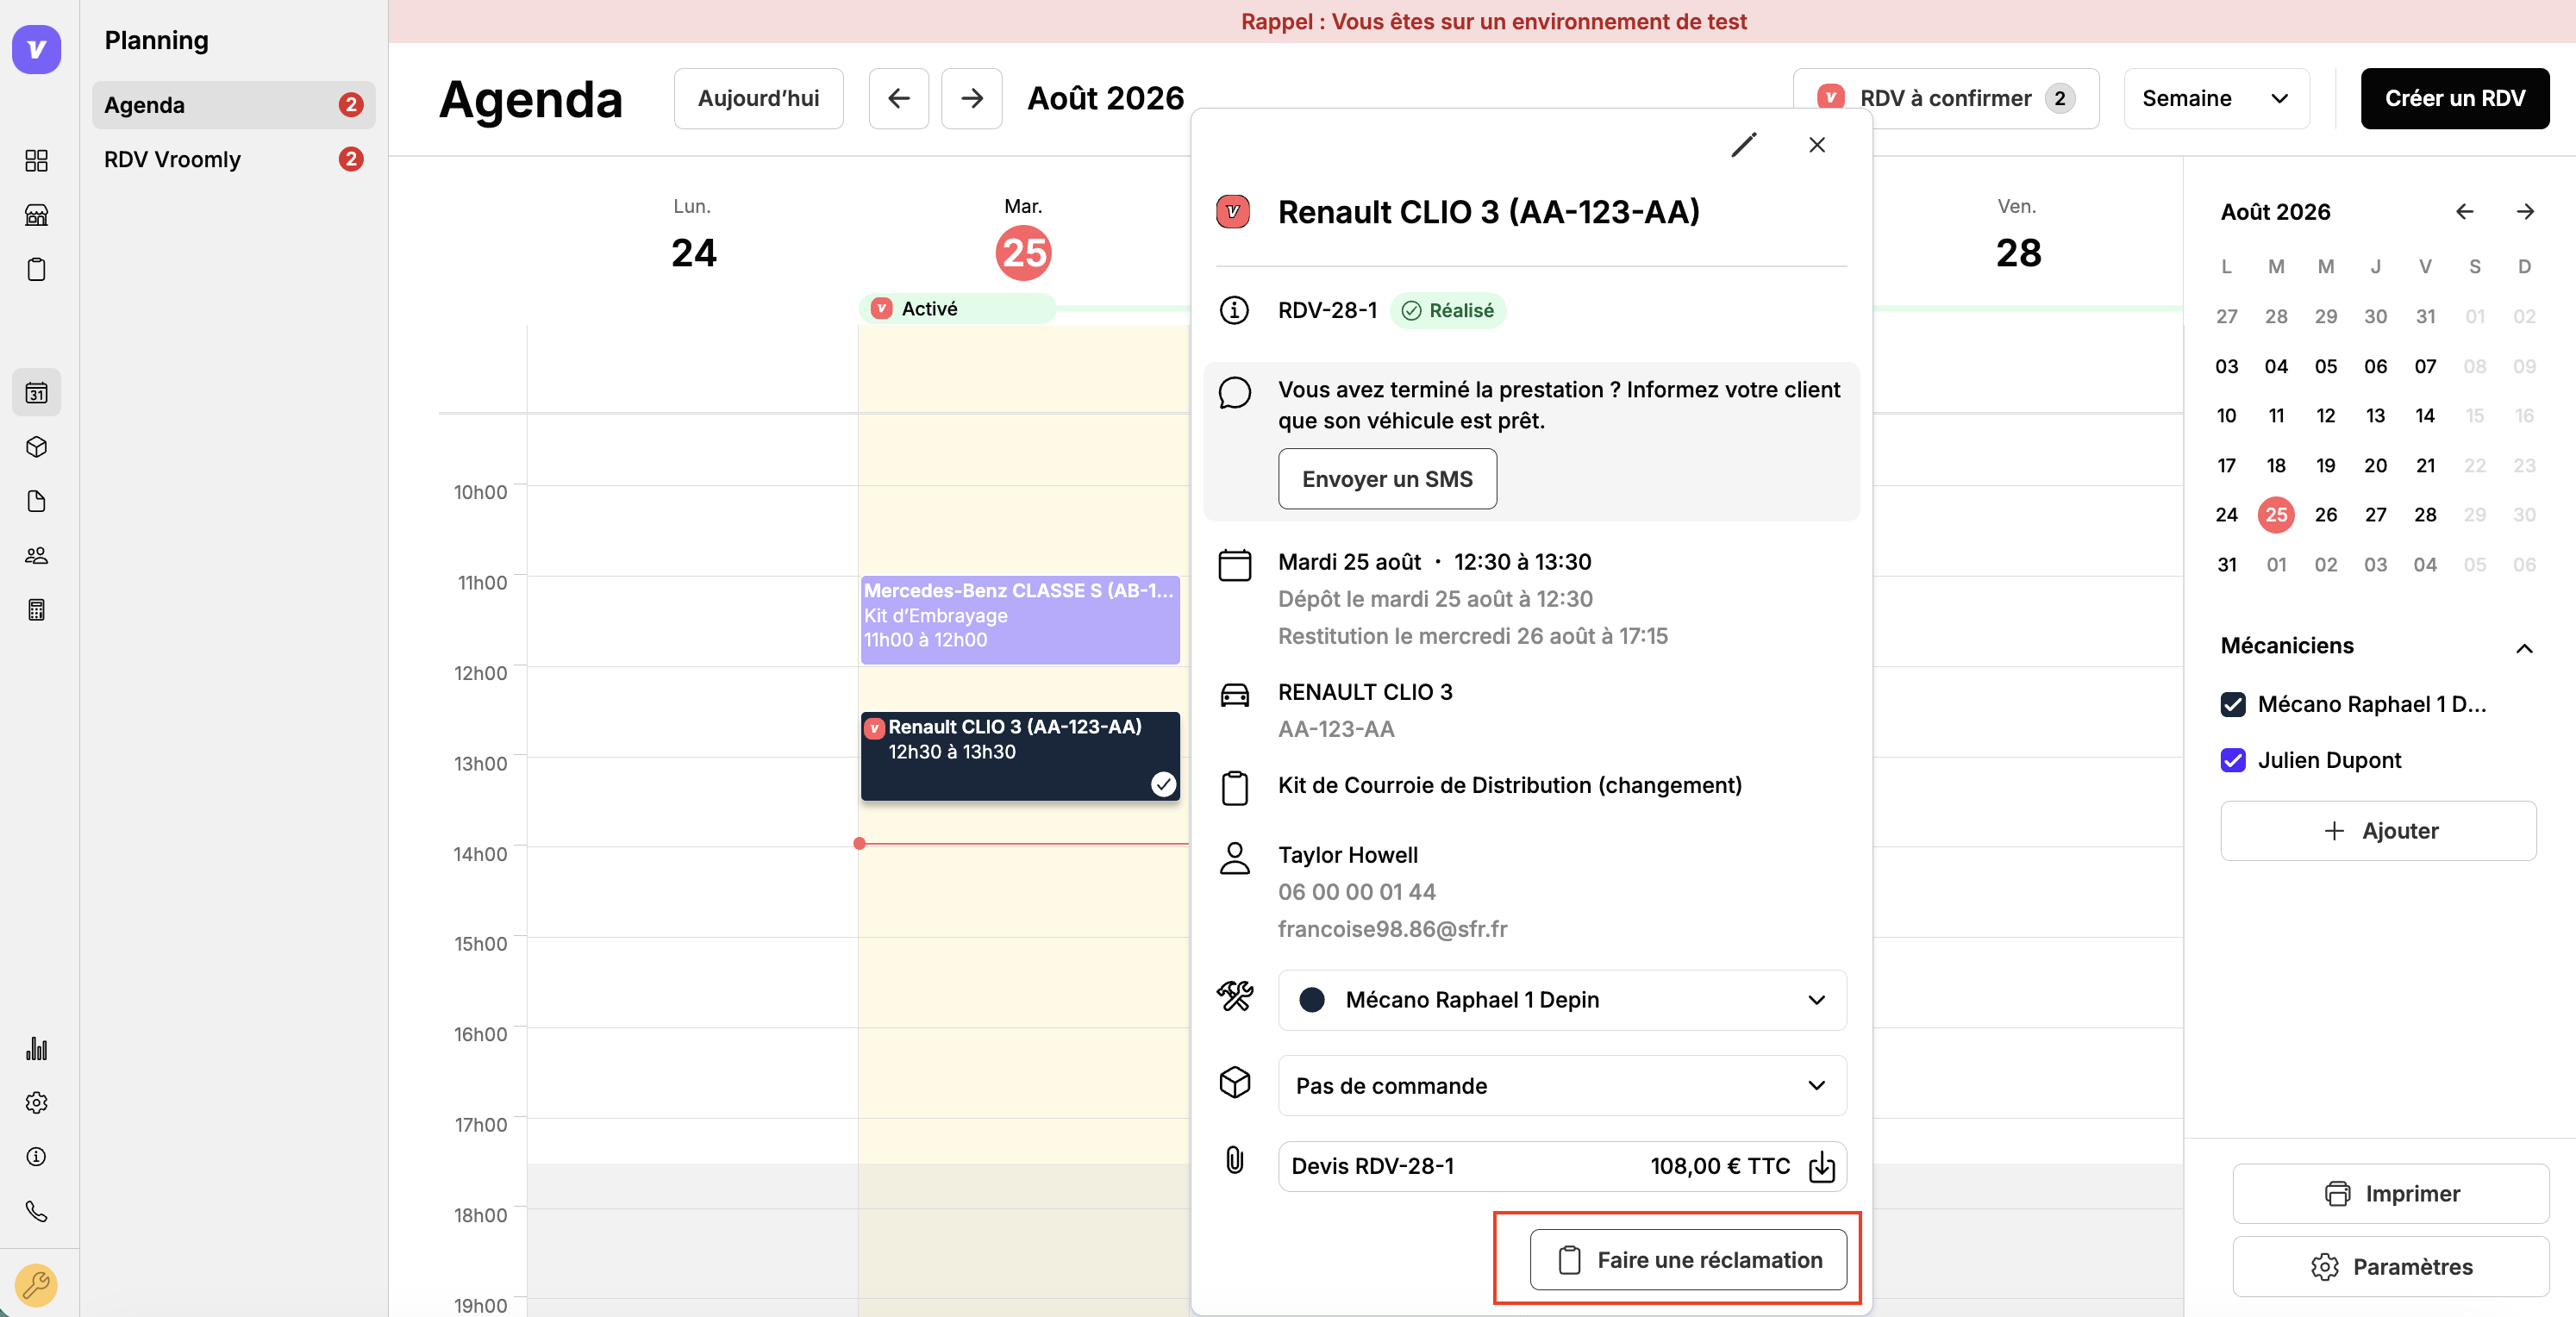Screen dimensions: 2576x1317
Task: Click the Août 2026 agenda heading
Action: coord(1105,98)
